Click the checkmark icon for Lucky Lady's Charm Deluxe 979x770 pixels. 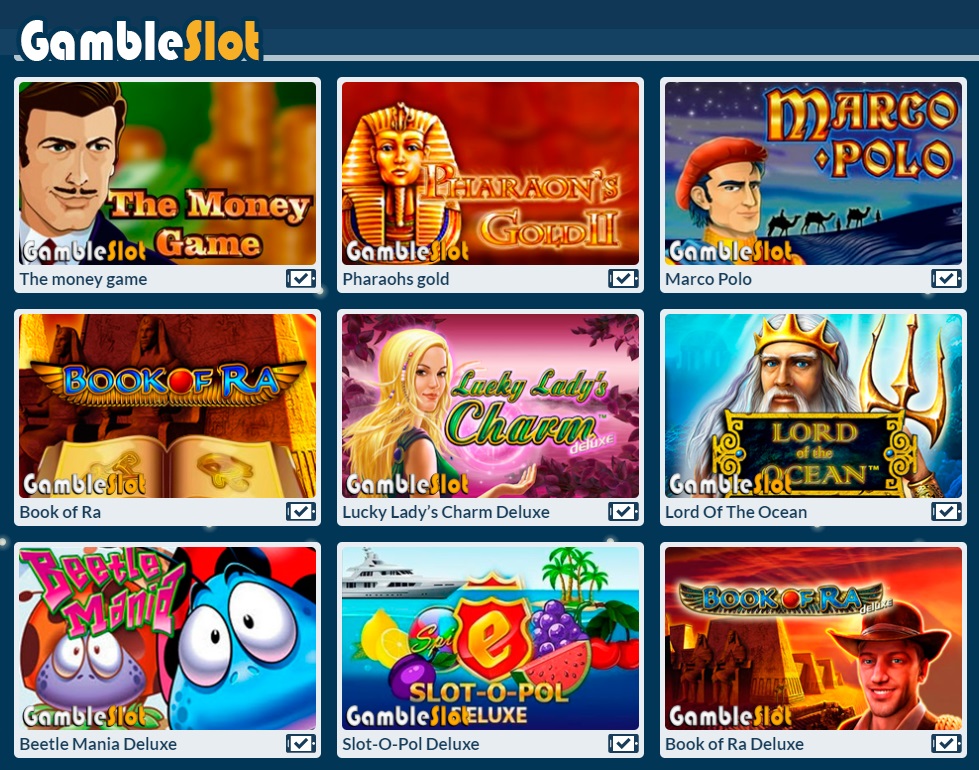[x=624, y=511]
